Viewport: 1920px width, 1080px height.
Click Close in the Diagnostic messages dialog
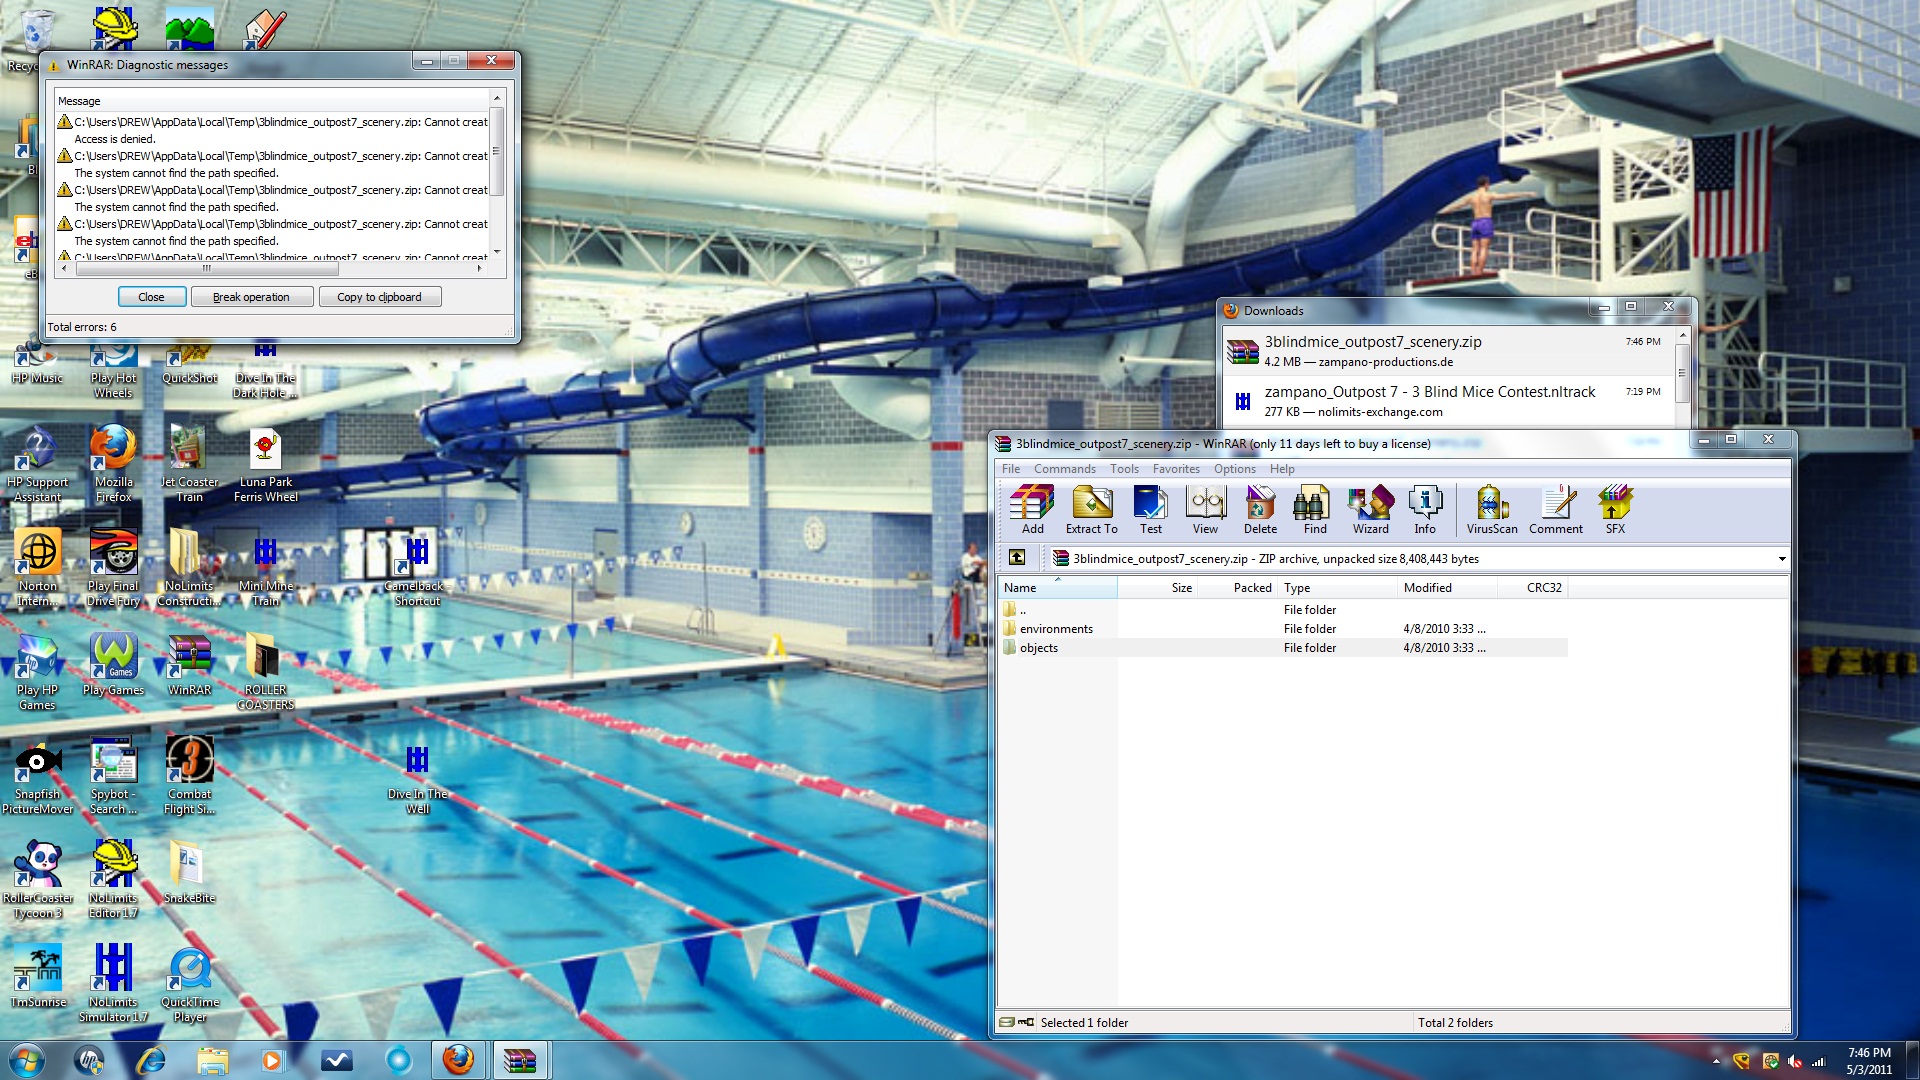[151, 297]
